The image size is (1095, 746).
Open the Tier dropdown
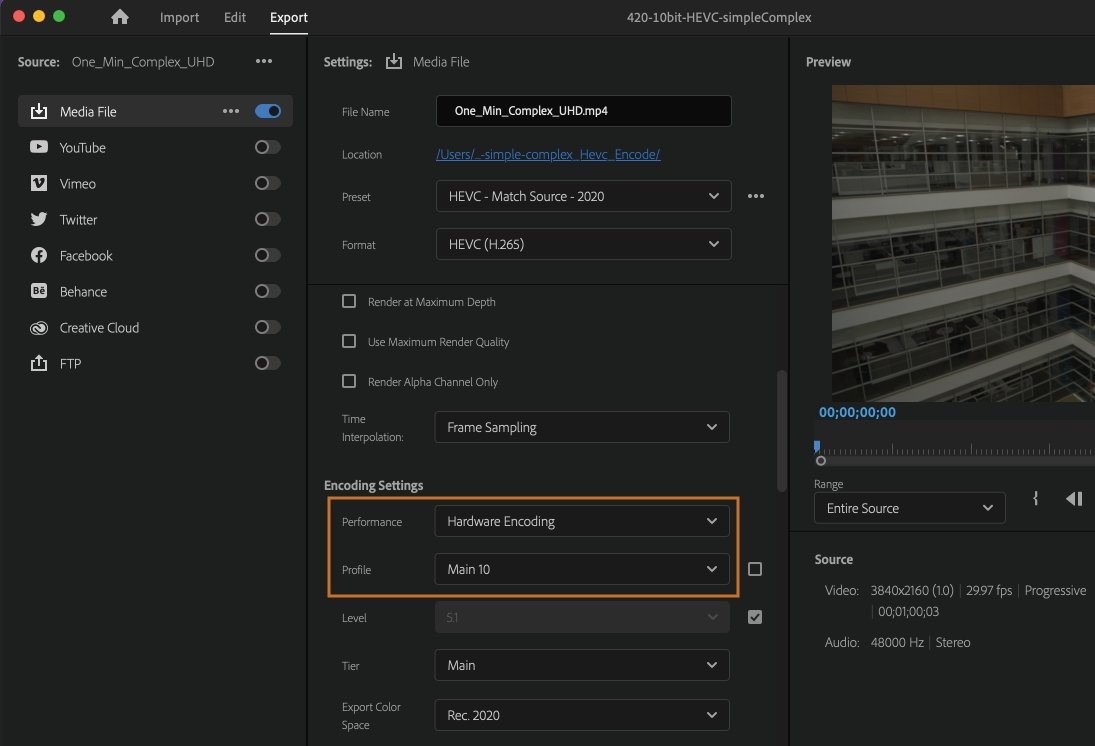582,665
